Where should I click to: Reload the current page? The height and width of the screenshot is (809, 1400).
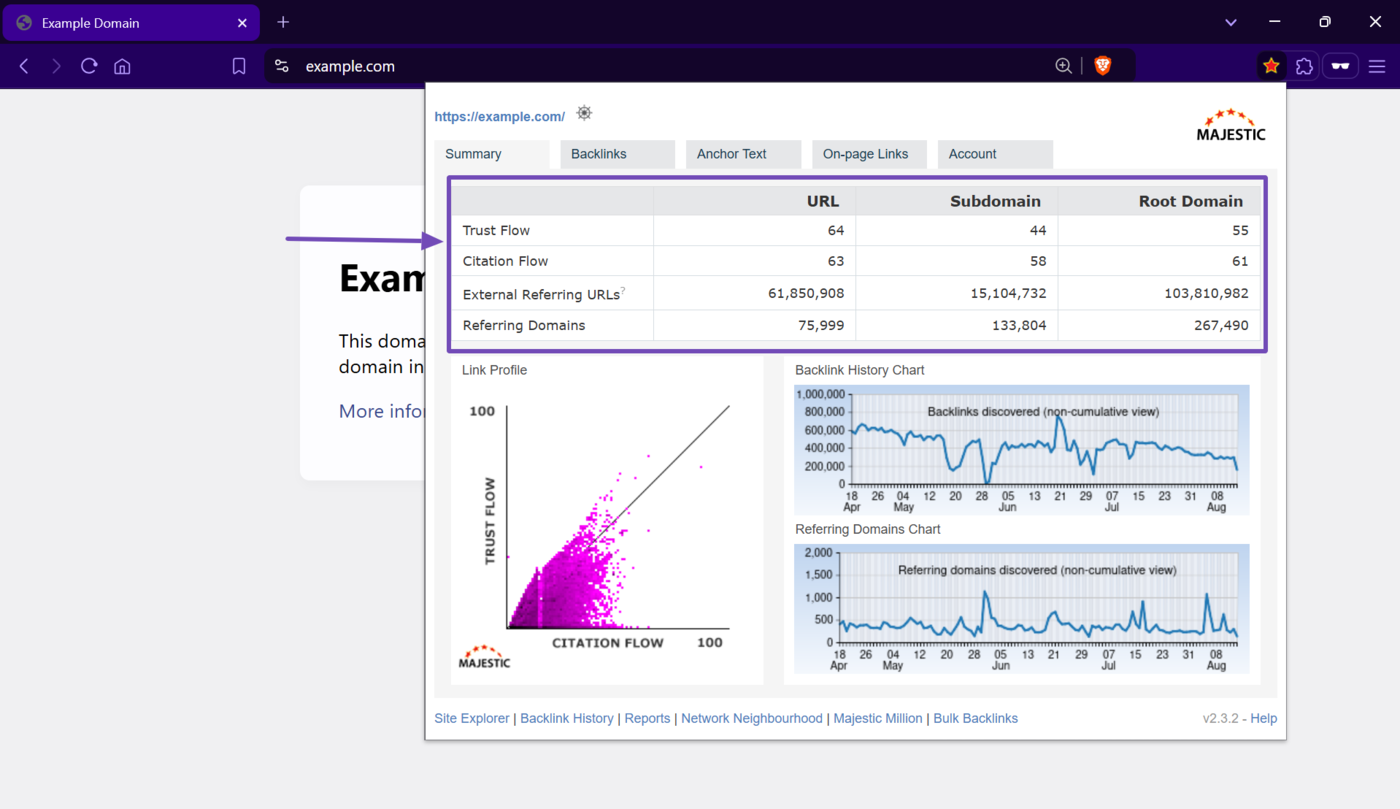coord(89,66)
